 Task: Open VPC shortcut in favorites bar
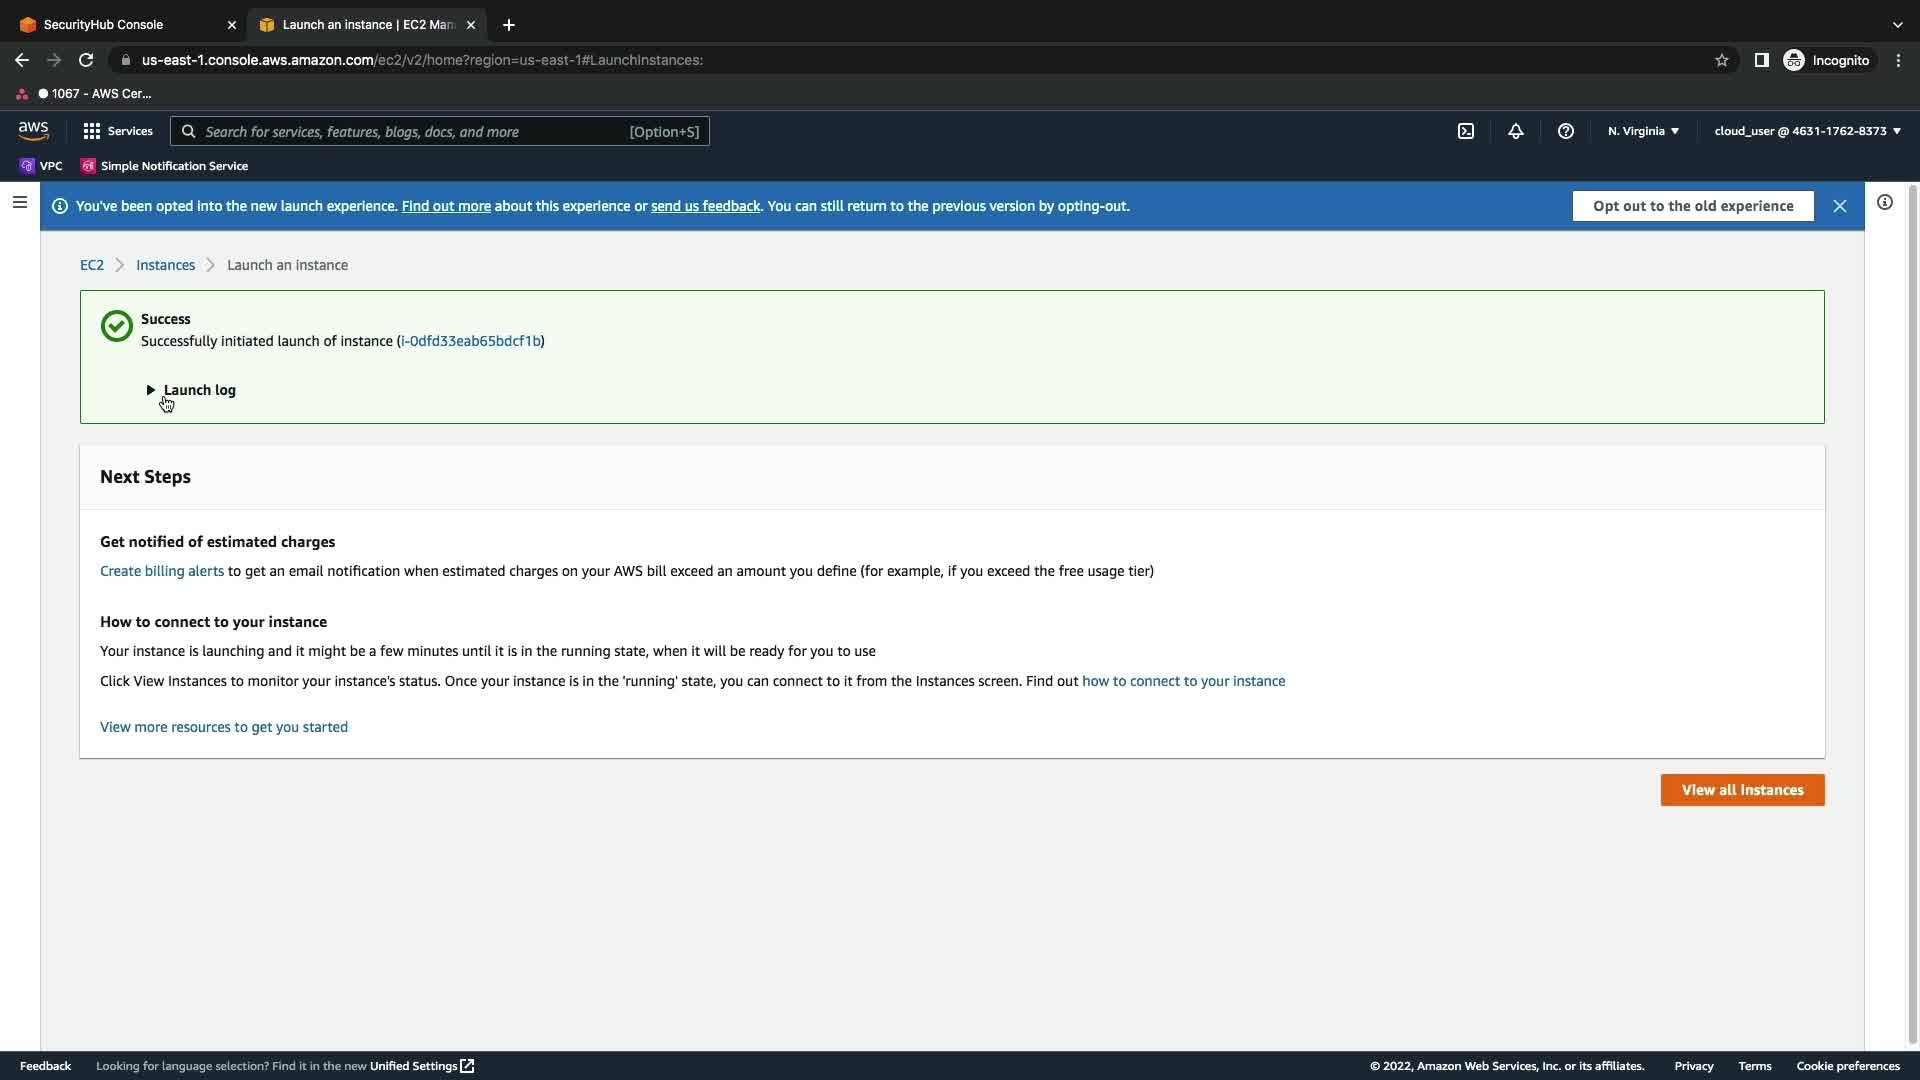click(x=42, y=166)
